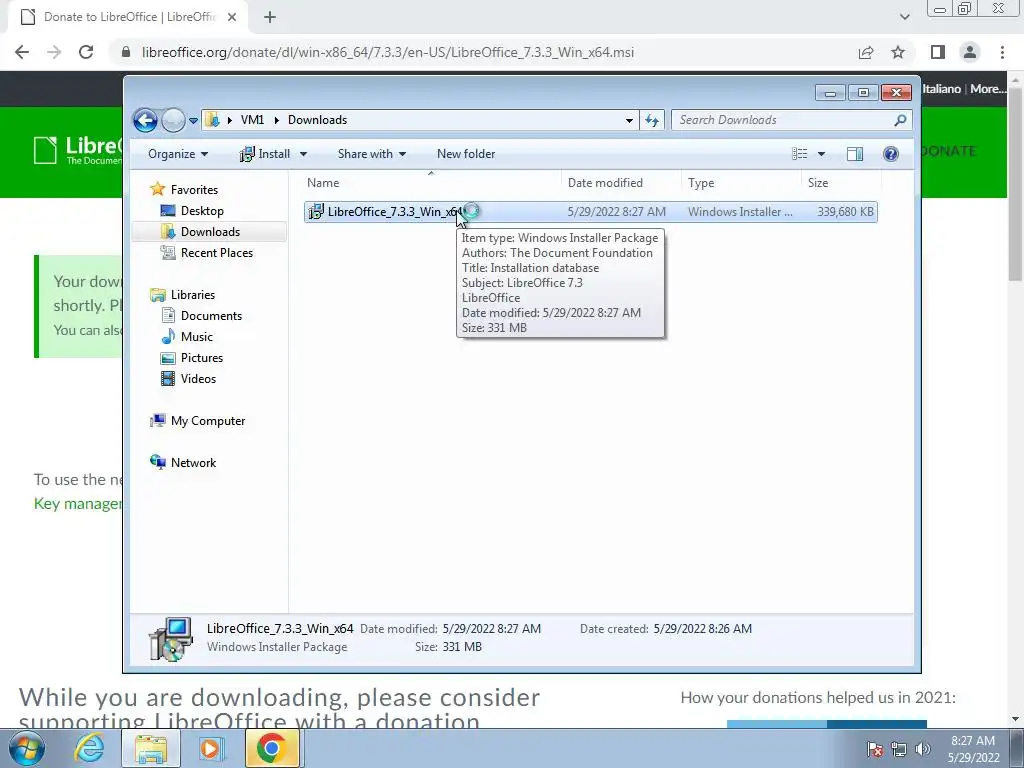Create a New folder
Screen dimensions: 1024x768
[466, 154]
